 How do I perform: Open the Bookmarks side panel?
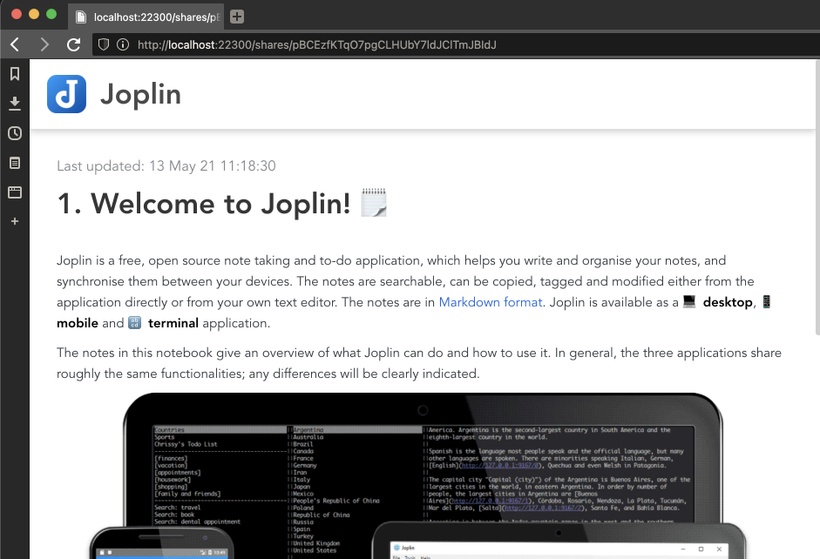point(15,74)
